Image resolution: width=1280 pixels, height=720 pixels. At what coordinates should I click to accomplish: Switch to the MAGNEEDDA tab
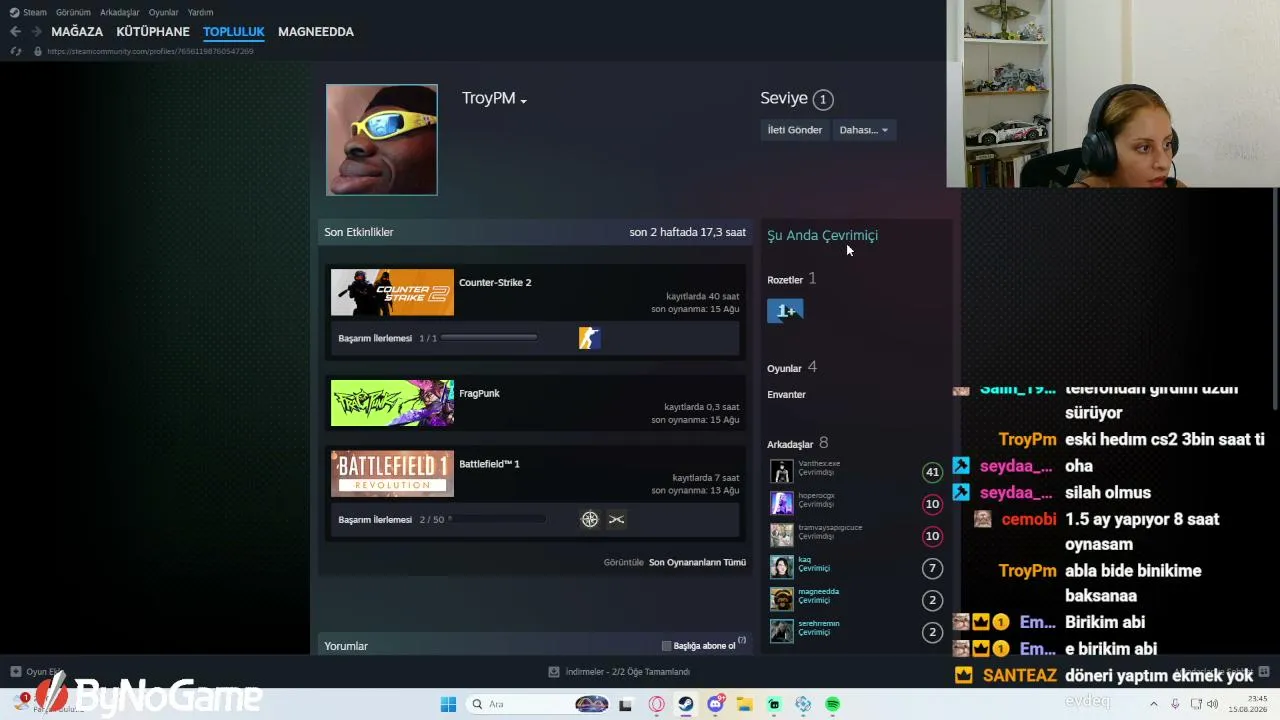click(x=316, y=32)
